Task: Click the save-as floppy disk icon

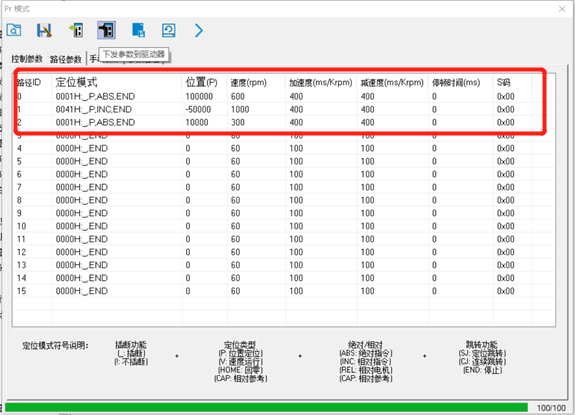Action: click(x=44, y=30)
